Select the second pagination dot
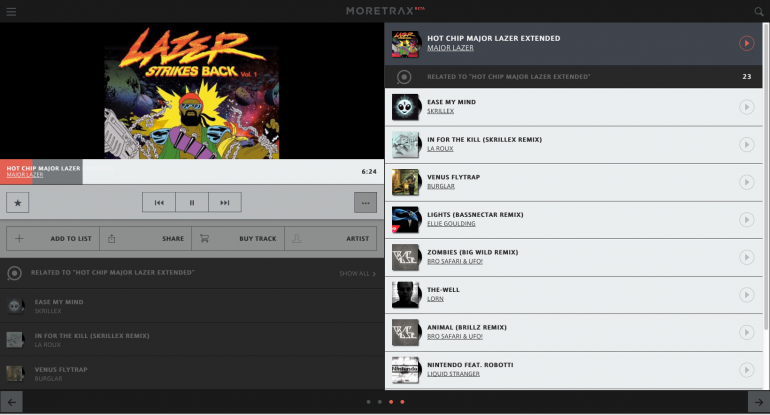This screenshot has width=770, height=415. 380,402
